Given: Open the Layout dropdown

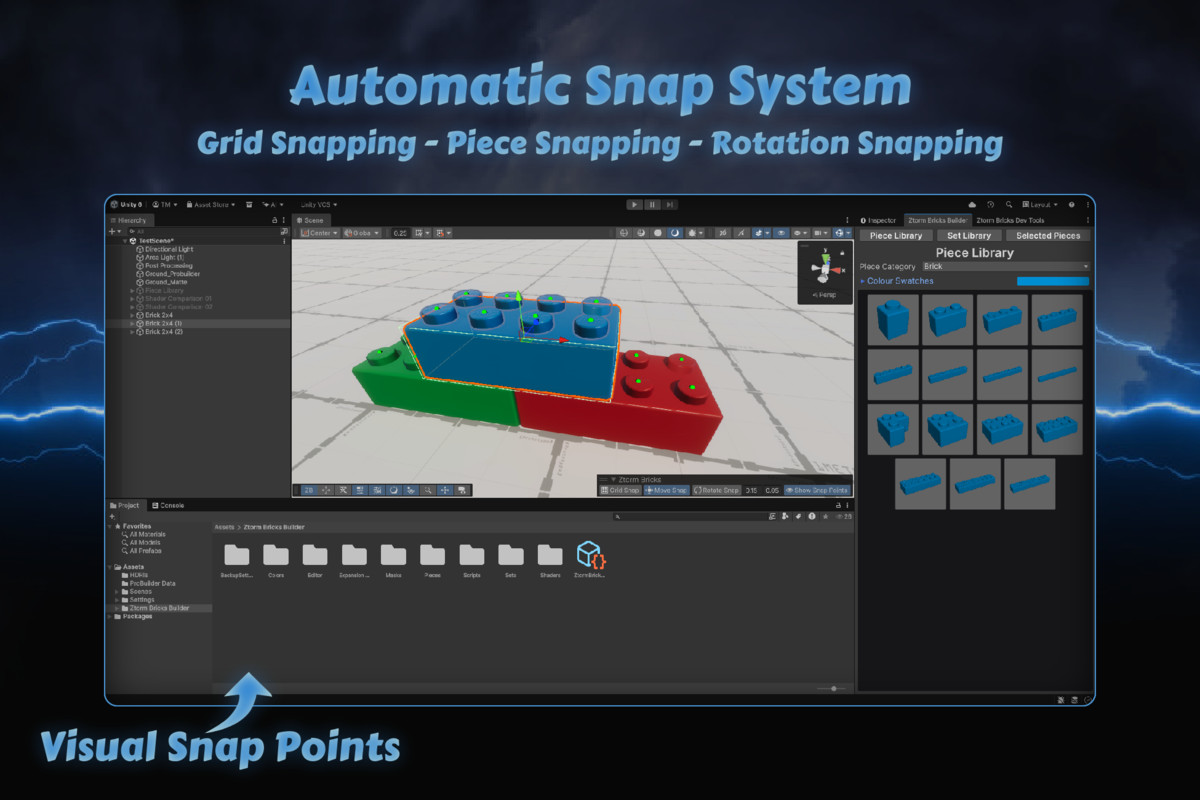Looking at the screenshot, I should coord(1041,204).
